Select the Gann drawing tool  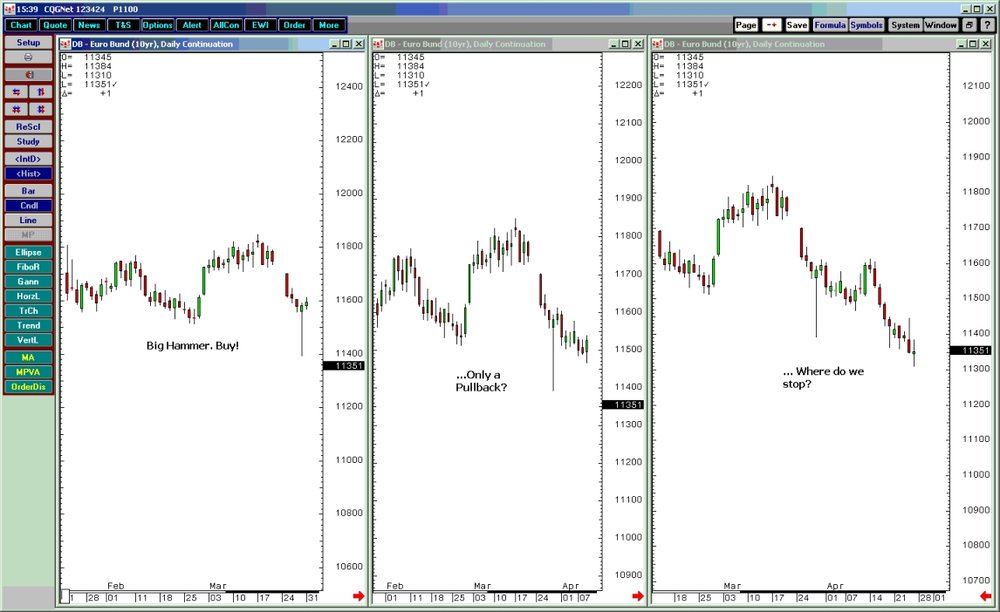coord(28,281)
